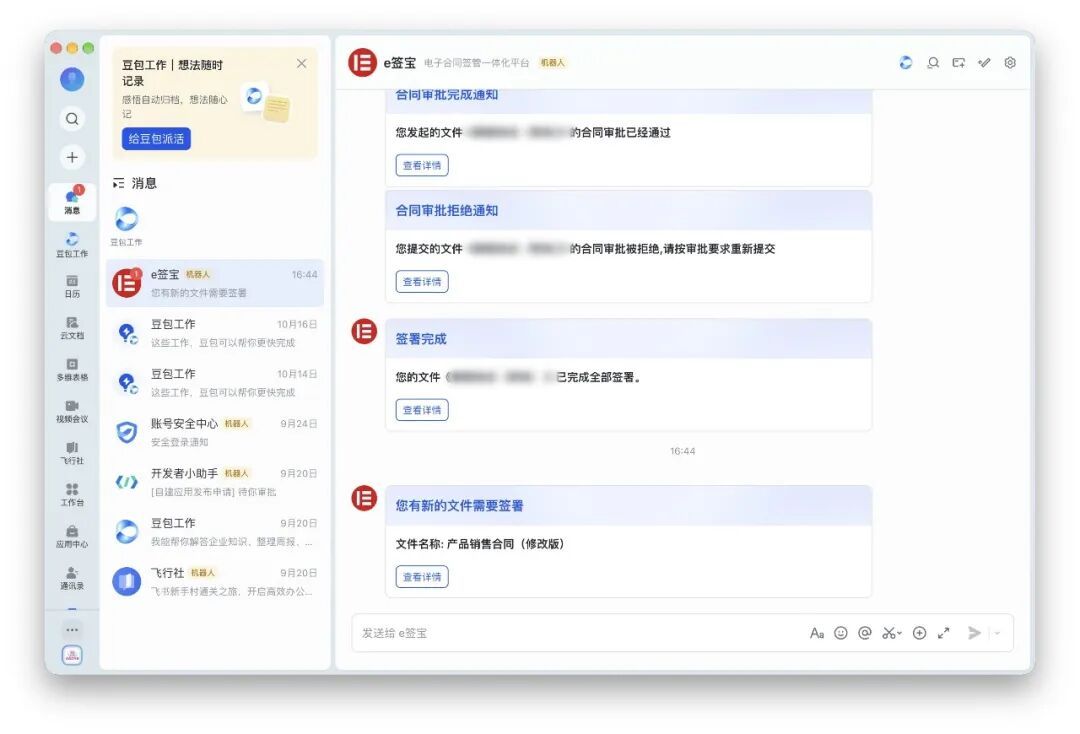This screenshot has height=734, width=1080.
Task: Click 查看详情 under 您有新的文件需要签署
Action: 422,577
